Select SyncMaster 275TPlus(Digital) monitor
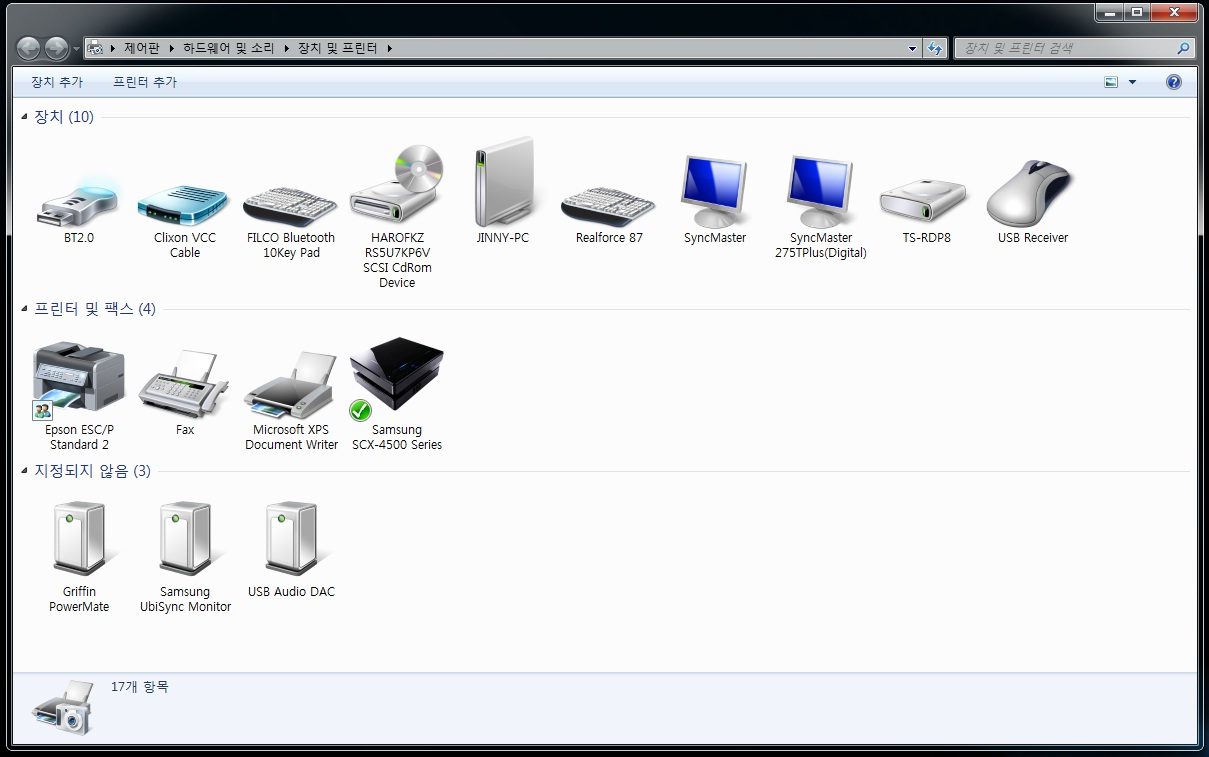Image resolution: width=1209 pixels, height=757 pixels. pyautogui.click(x=821, y=208)
